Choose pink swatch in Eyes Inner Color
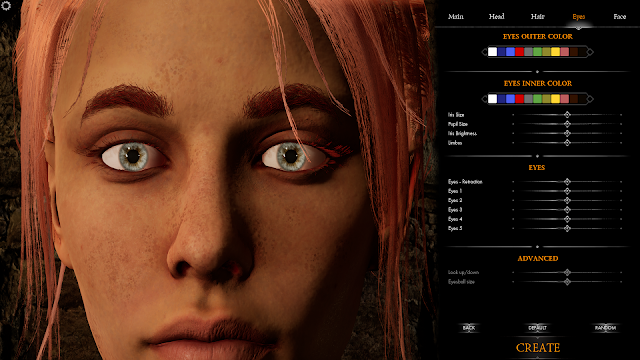The height and width of the screenshot is (360, 640). pyautogui.click(x=564, y=99)
